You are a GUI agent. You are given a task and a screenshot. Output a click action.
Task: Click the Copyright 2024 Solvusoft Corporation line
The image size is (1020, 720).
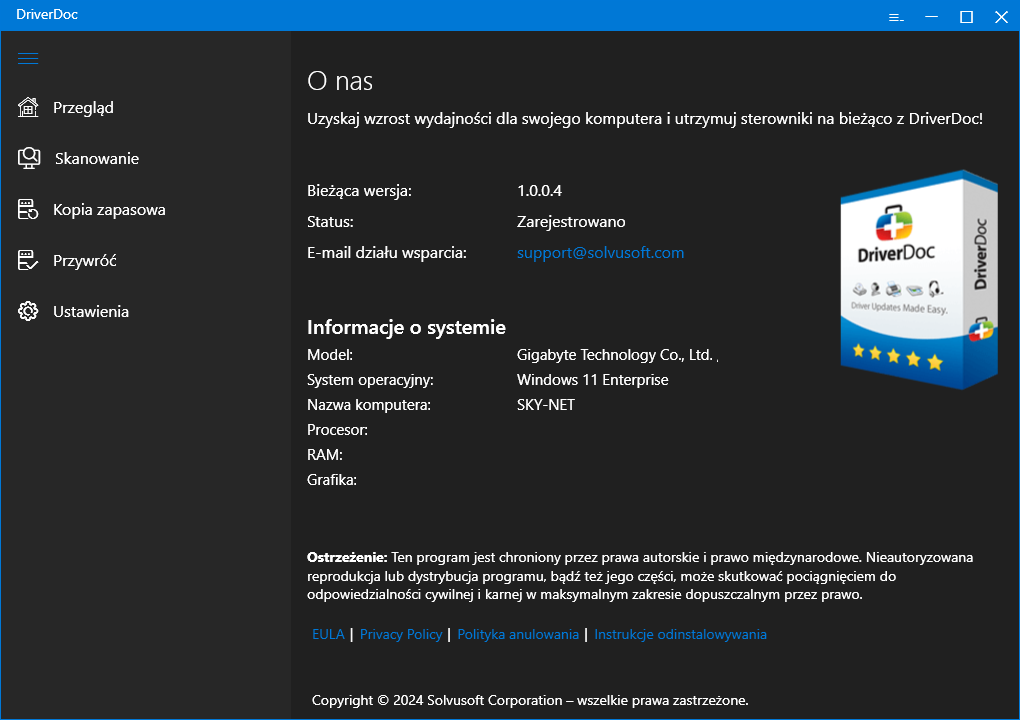point(530,700)
